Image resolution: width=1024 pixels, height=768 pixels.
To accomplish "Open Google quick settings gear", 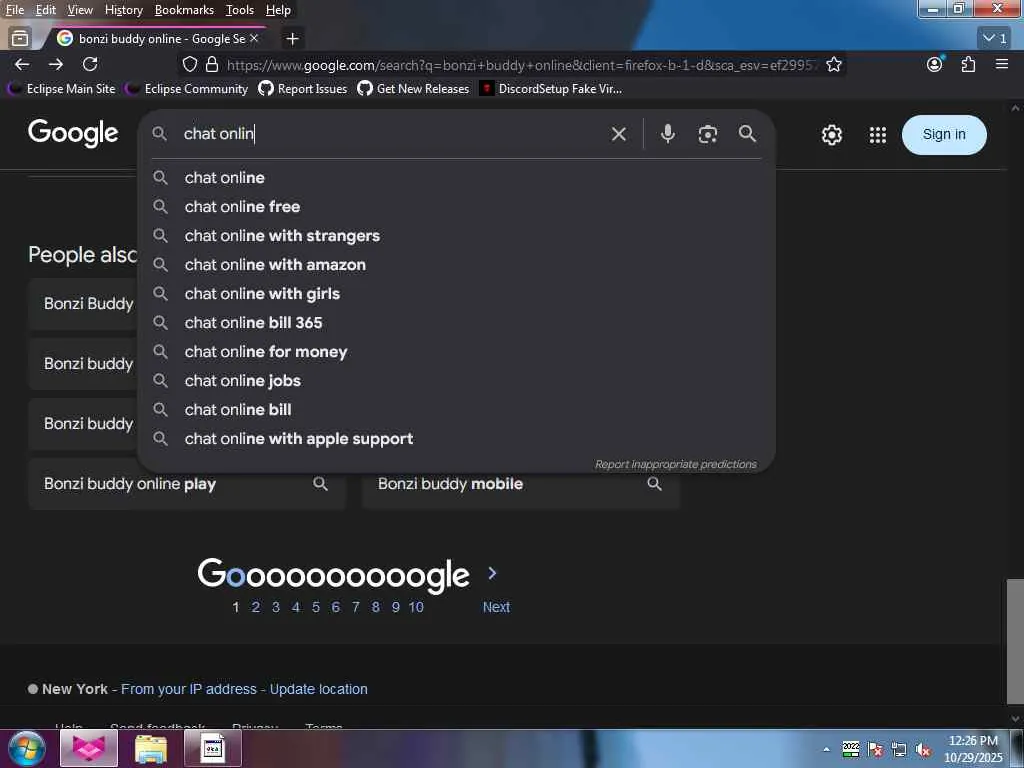I will point(831,135).
